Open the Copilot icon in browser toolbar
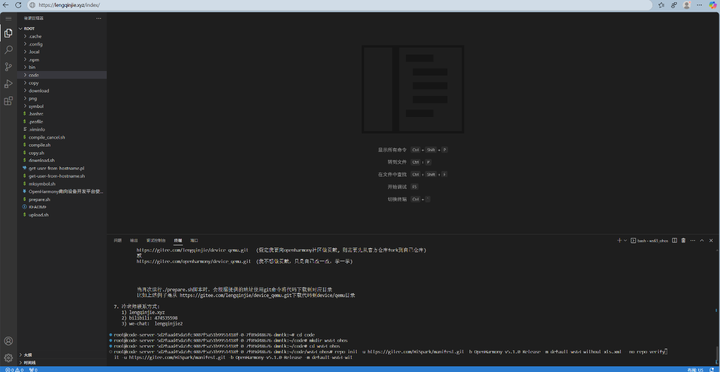The height and width of the screenshot is (372, 720). [x=713, y=5]
